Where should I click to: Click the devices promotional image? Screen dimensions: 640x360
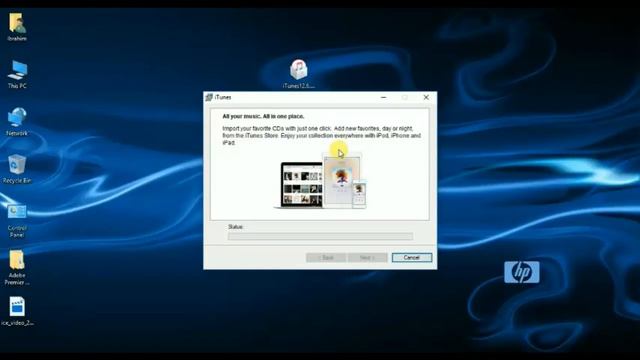point(320,182)
